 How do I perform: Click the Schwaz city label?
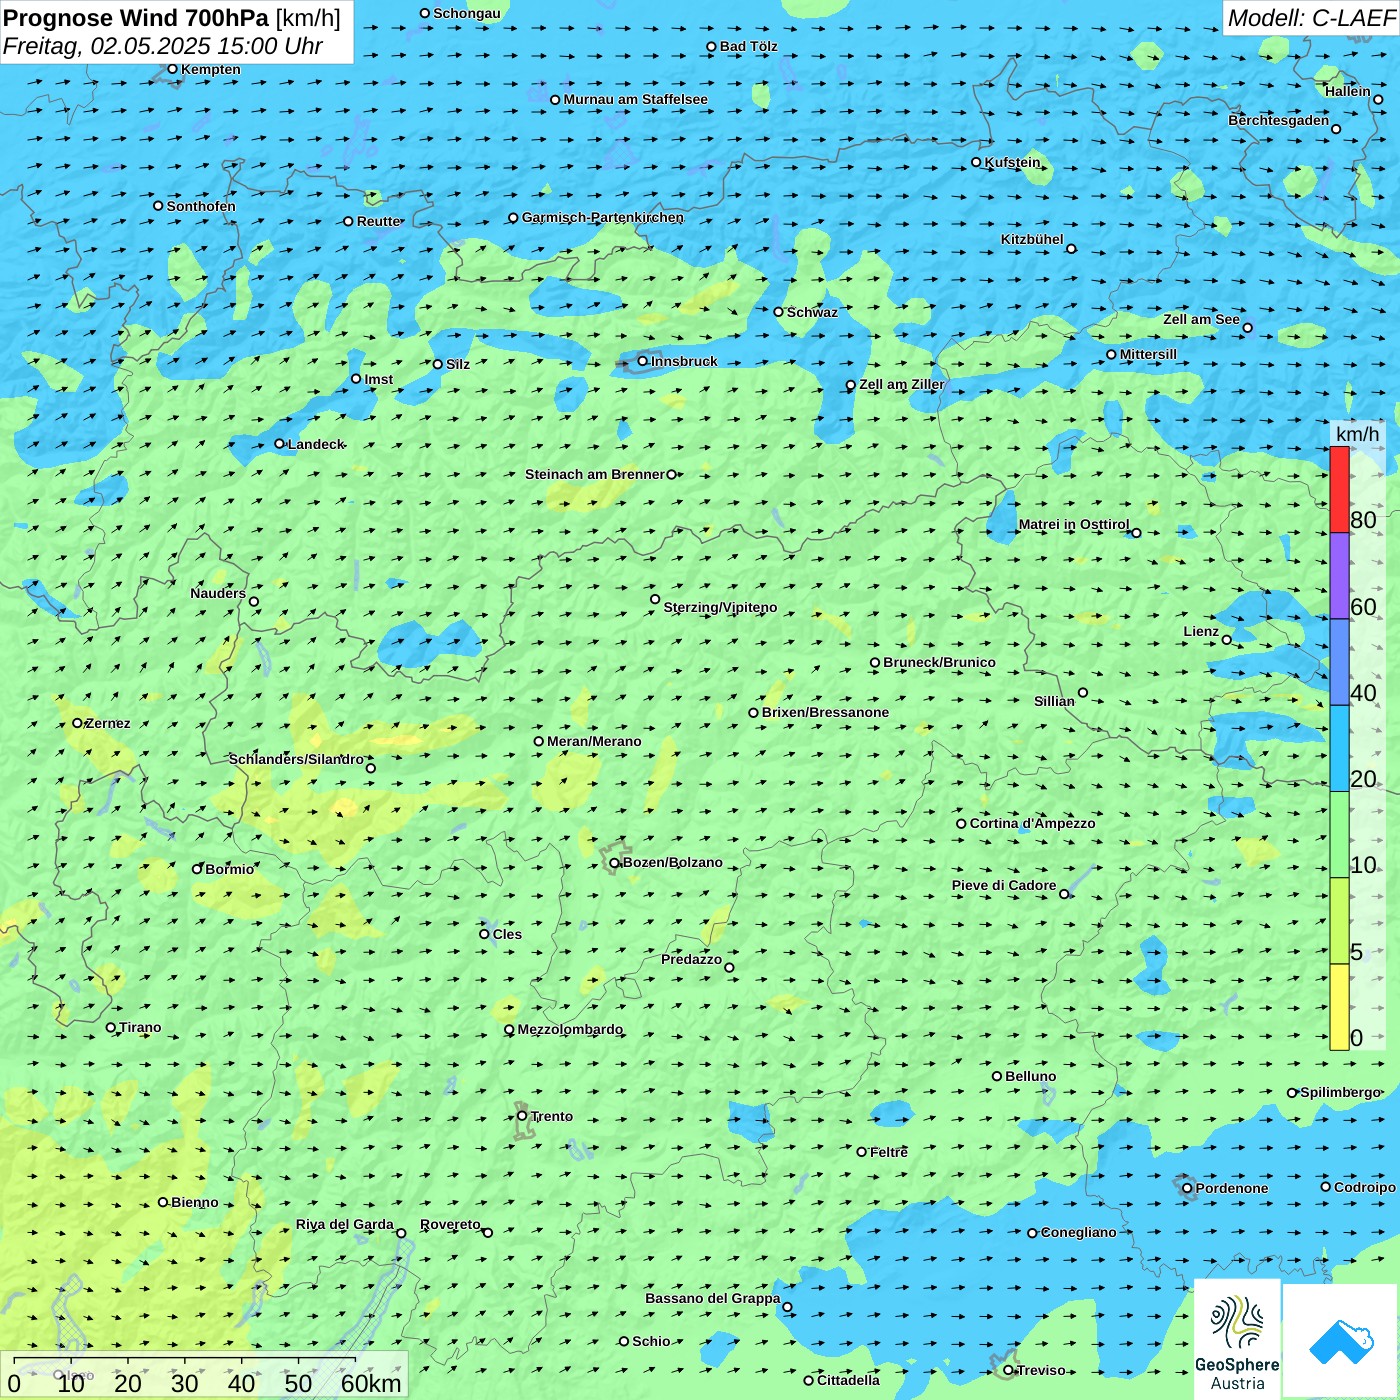click(813, 312)
